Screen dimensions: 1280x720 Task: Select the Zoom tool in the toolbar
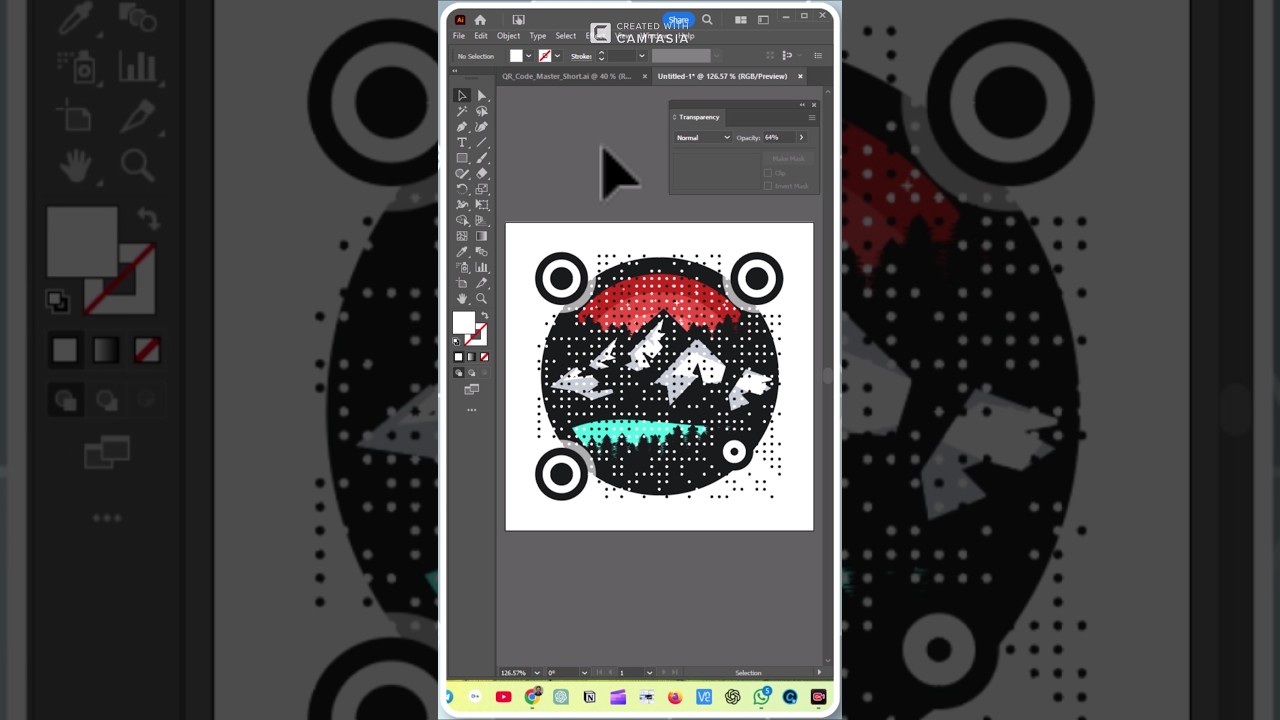click(x=481, y=298)
